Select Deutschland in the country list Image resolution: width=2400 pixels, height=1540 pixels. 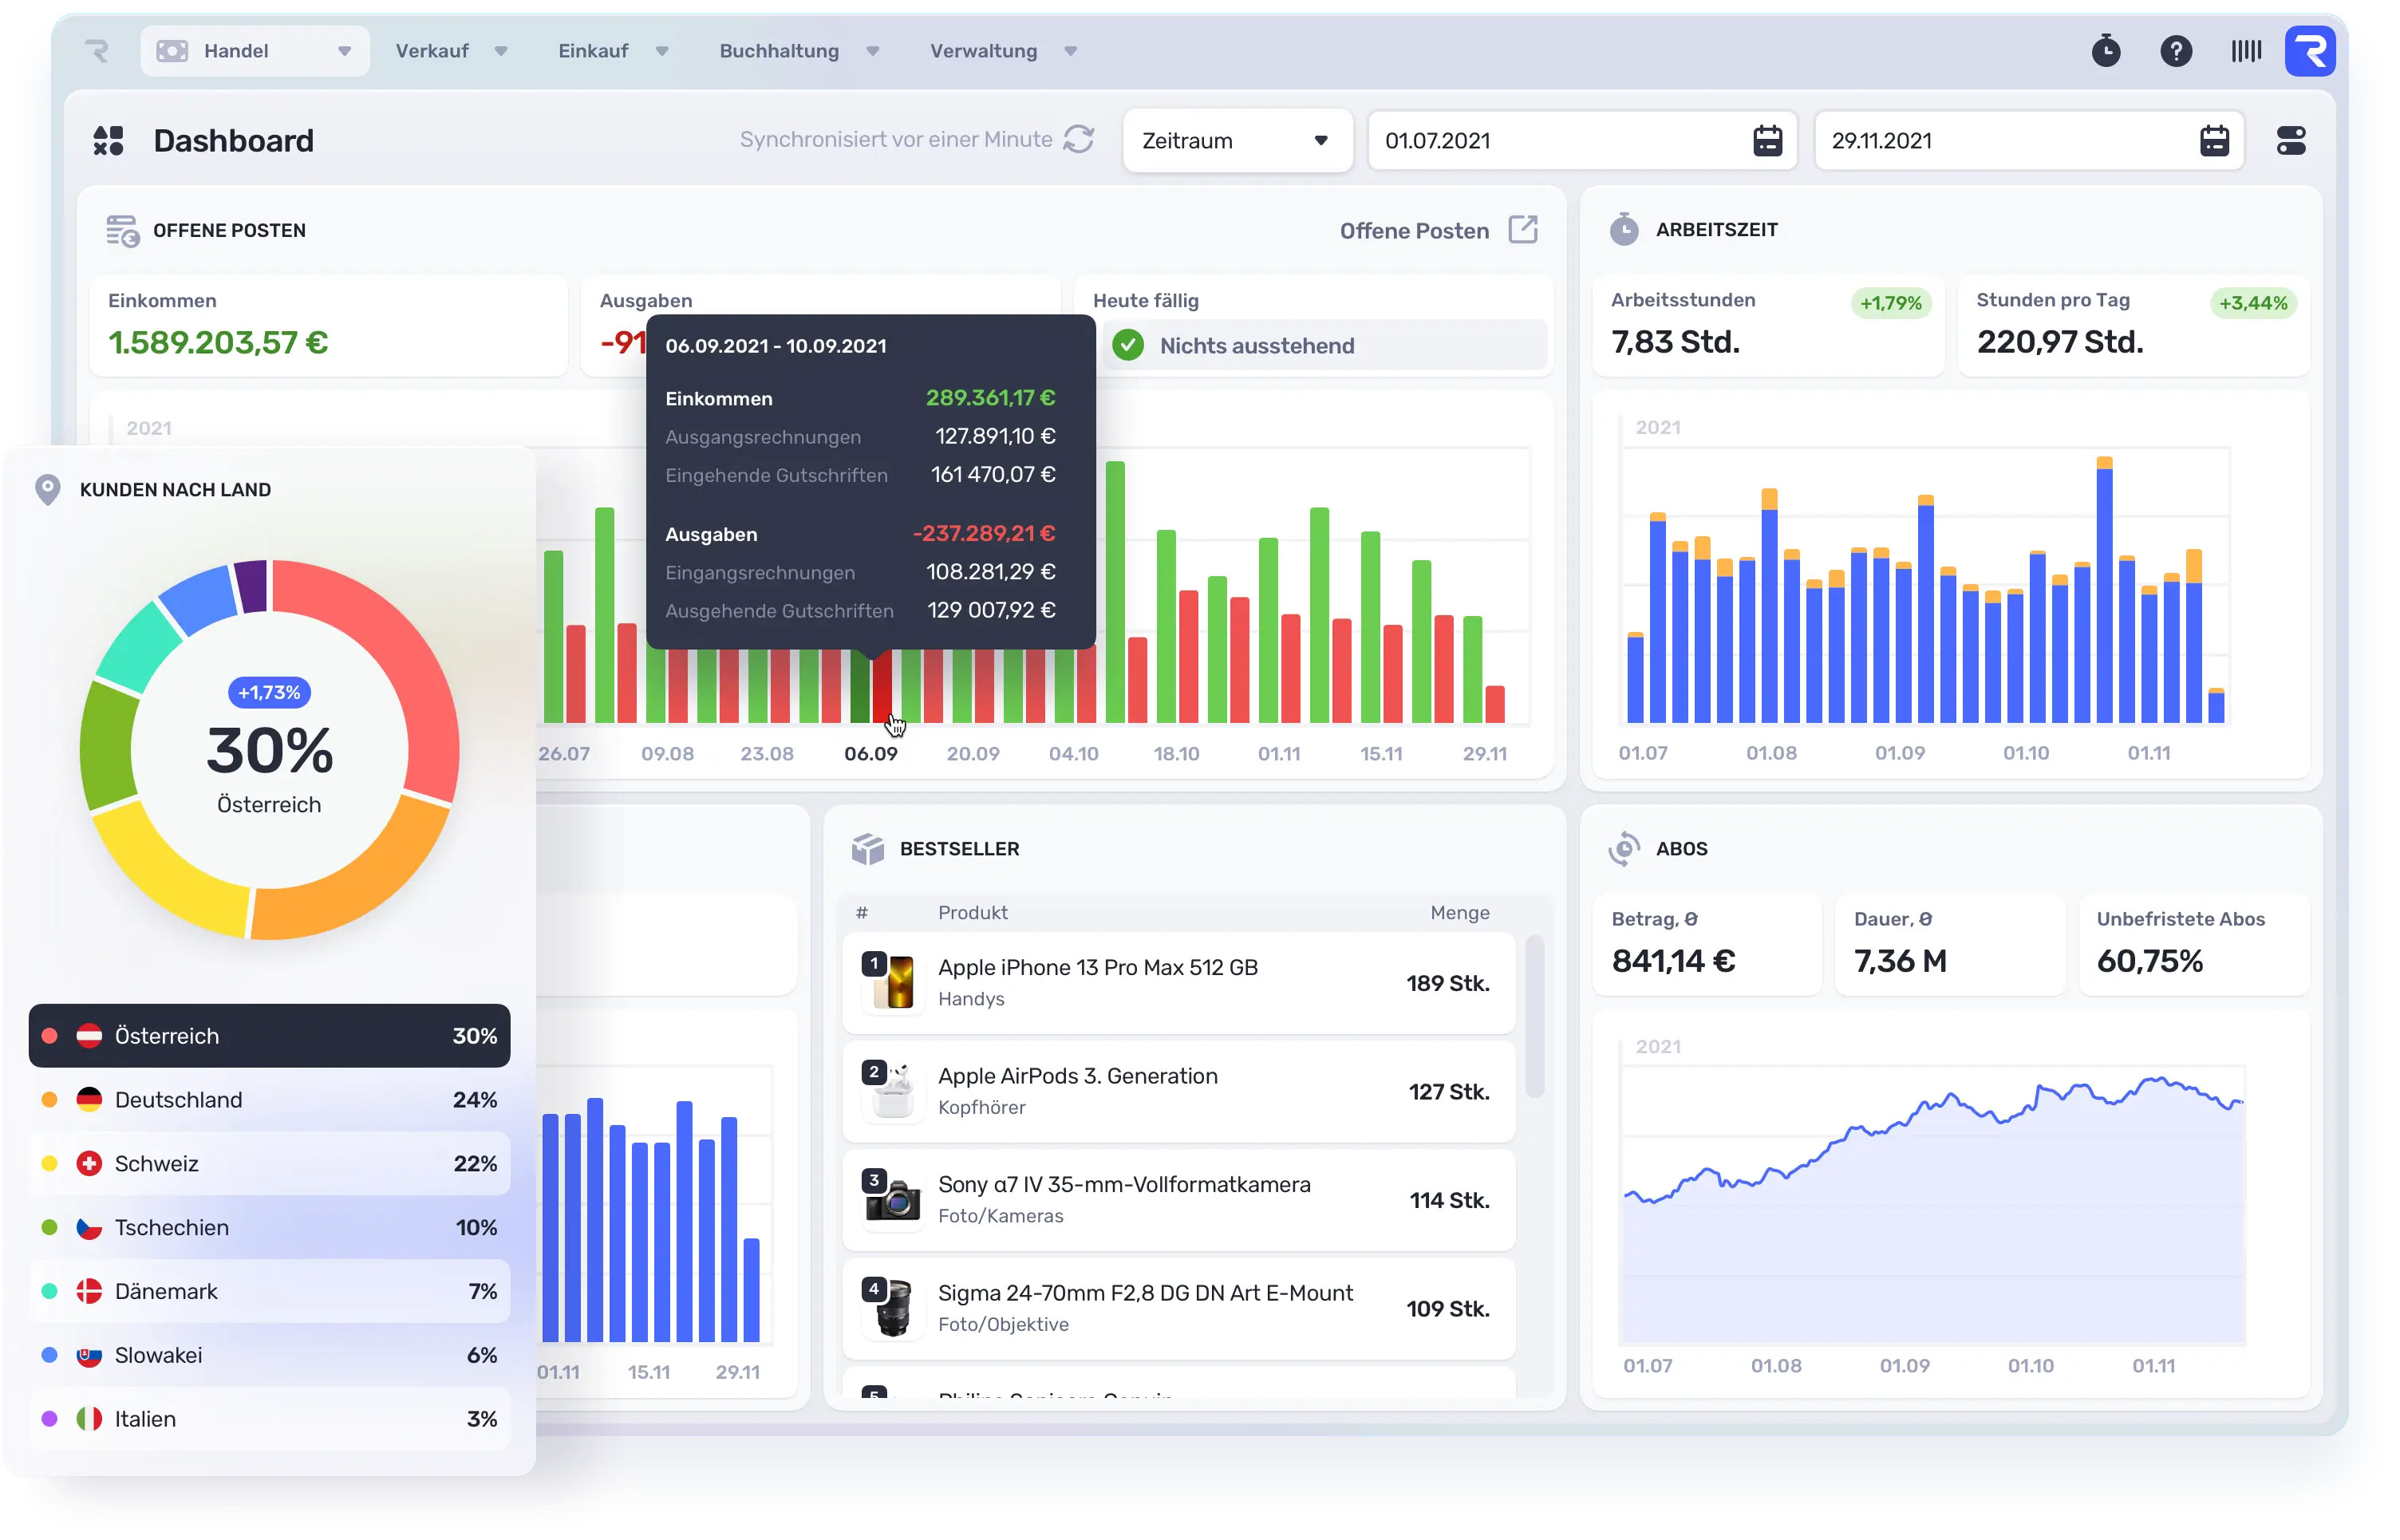pos(269,1100)
